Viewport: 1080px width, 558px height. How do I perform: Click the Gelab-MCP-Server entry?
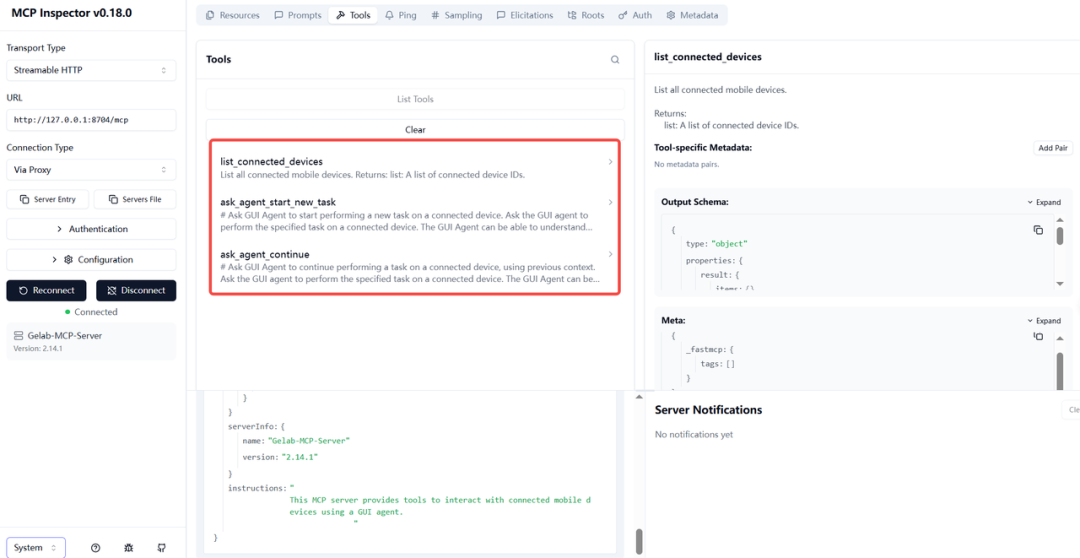(91, 342)
